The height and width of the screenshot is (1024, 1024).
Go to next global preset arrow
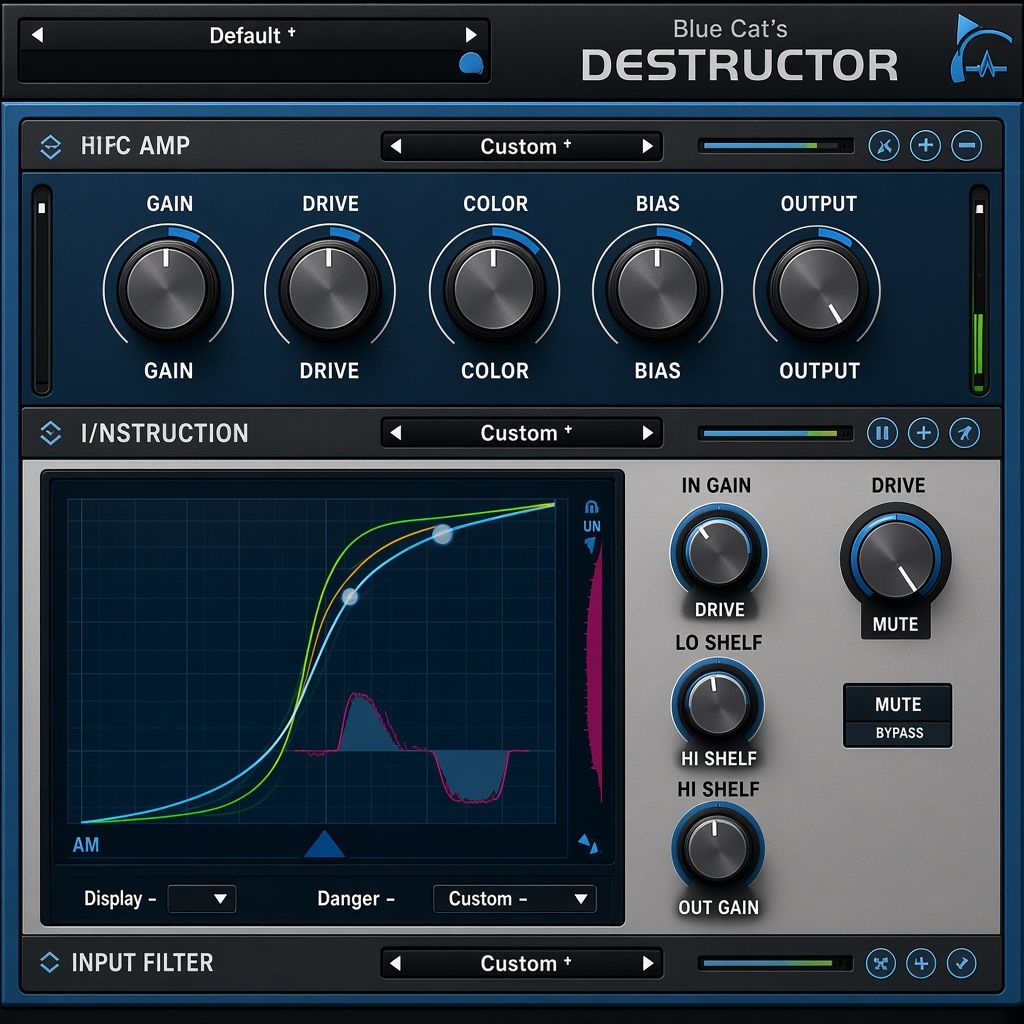point(470,35)
